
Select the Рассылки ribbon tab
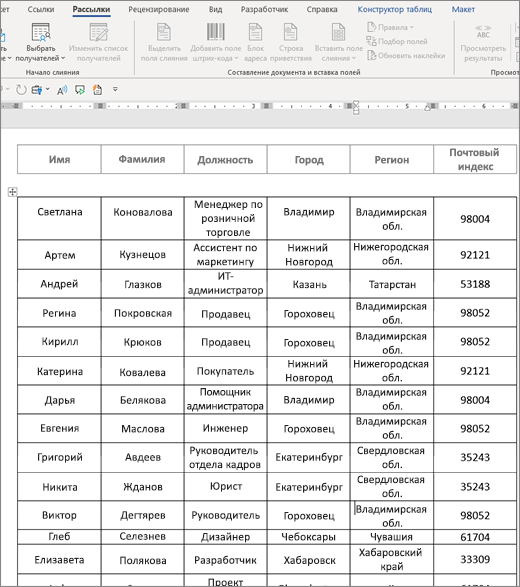[x=91, y=9]
